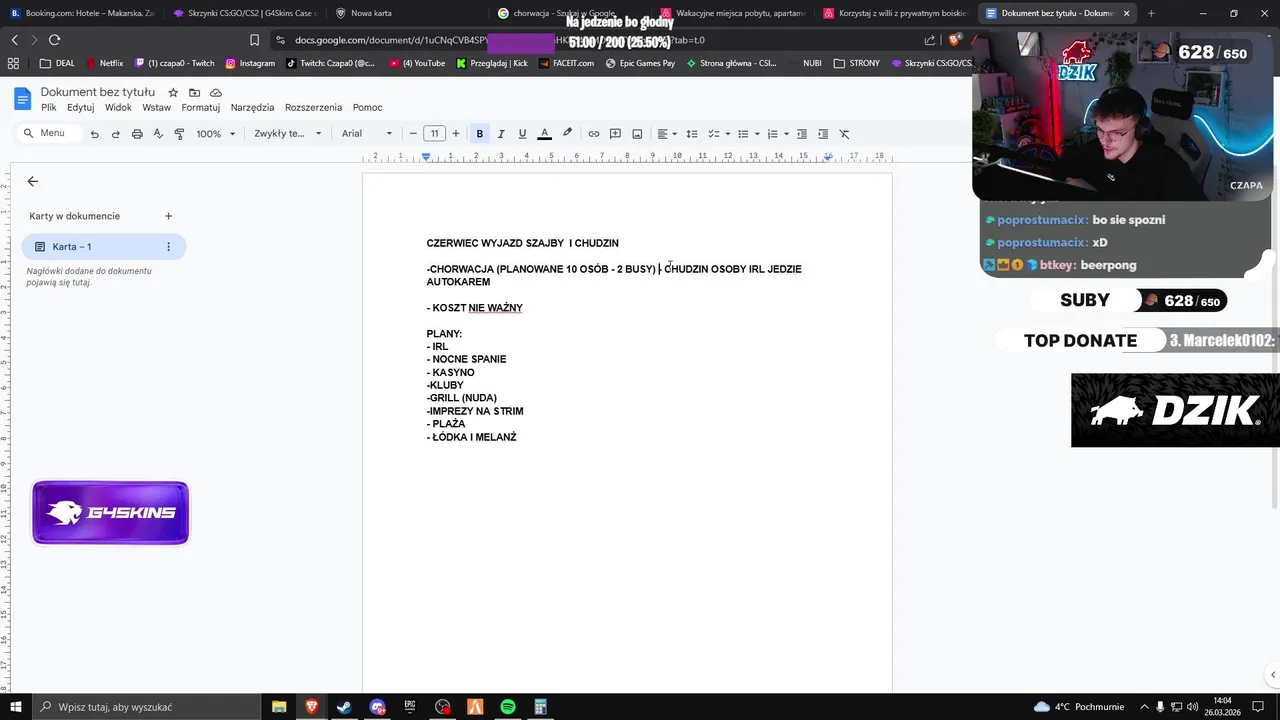
Task: Open the 'Epic Games Pay' bookmark
Action: [x=640, y=63]
